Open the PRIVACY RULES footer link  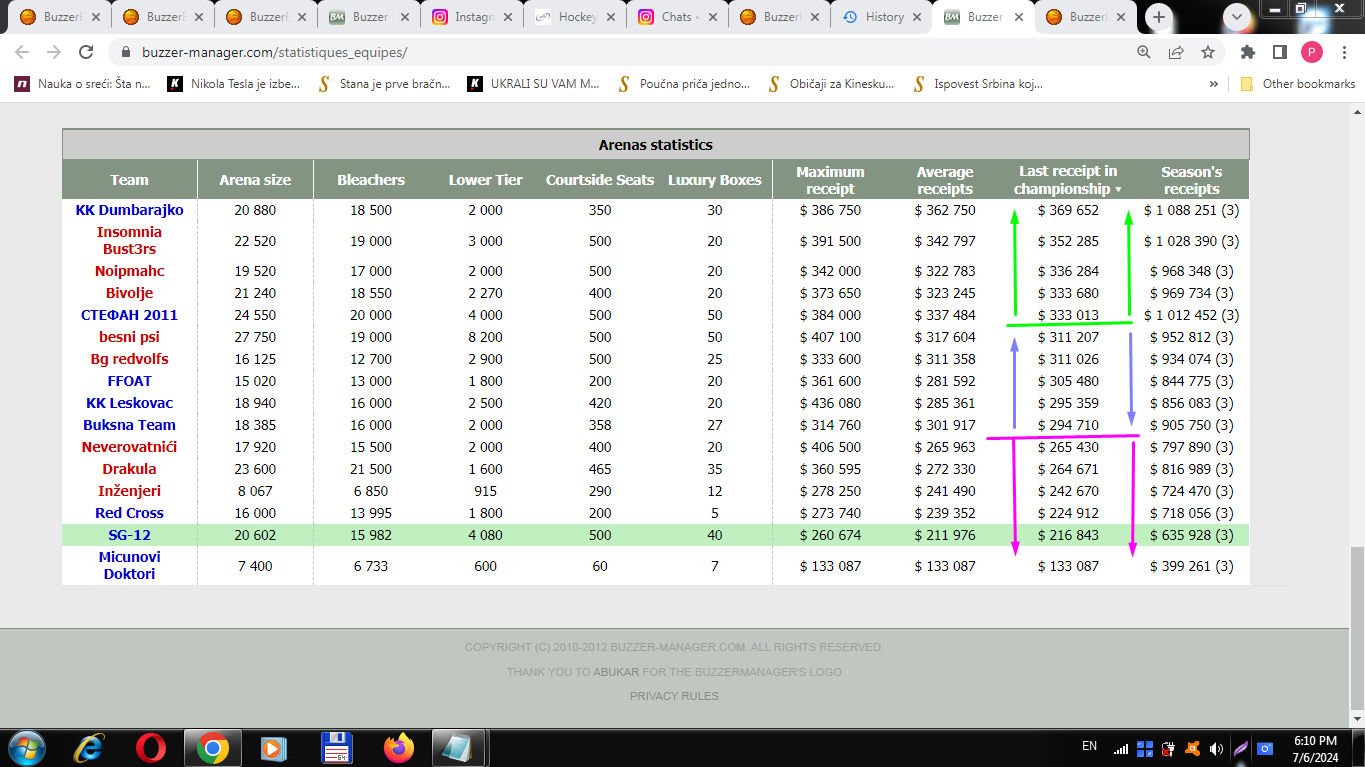point(674,696)
